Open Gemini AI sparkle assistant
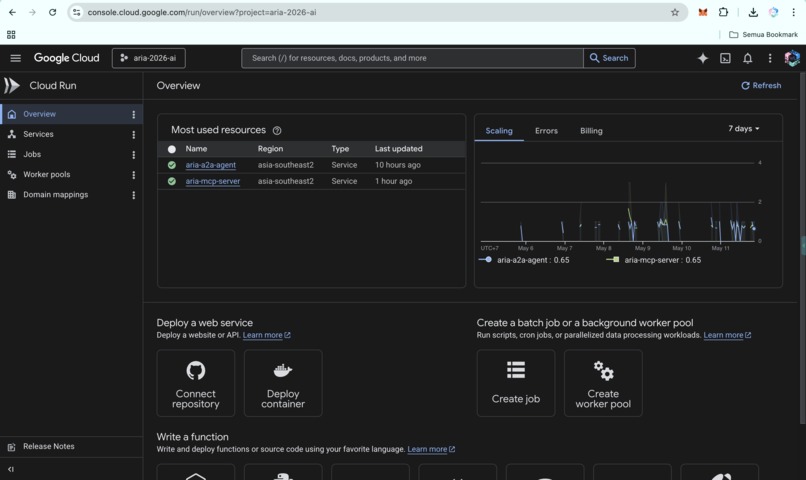The height and width of the screenshot is (480, 806). (703, 58)
